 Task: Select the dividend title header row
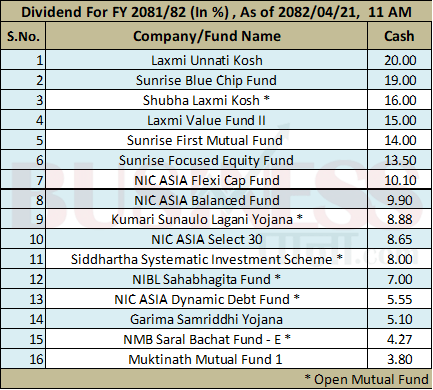216,12
